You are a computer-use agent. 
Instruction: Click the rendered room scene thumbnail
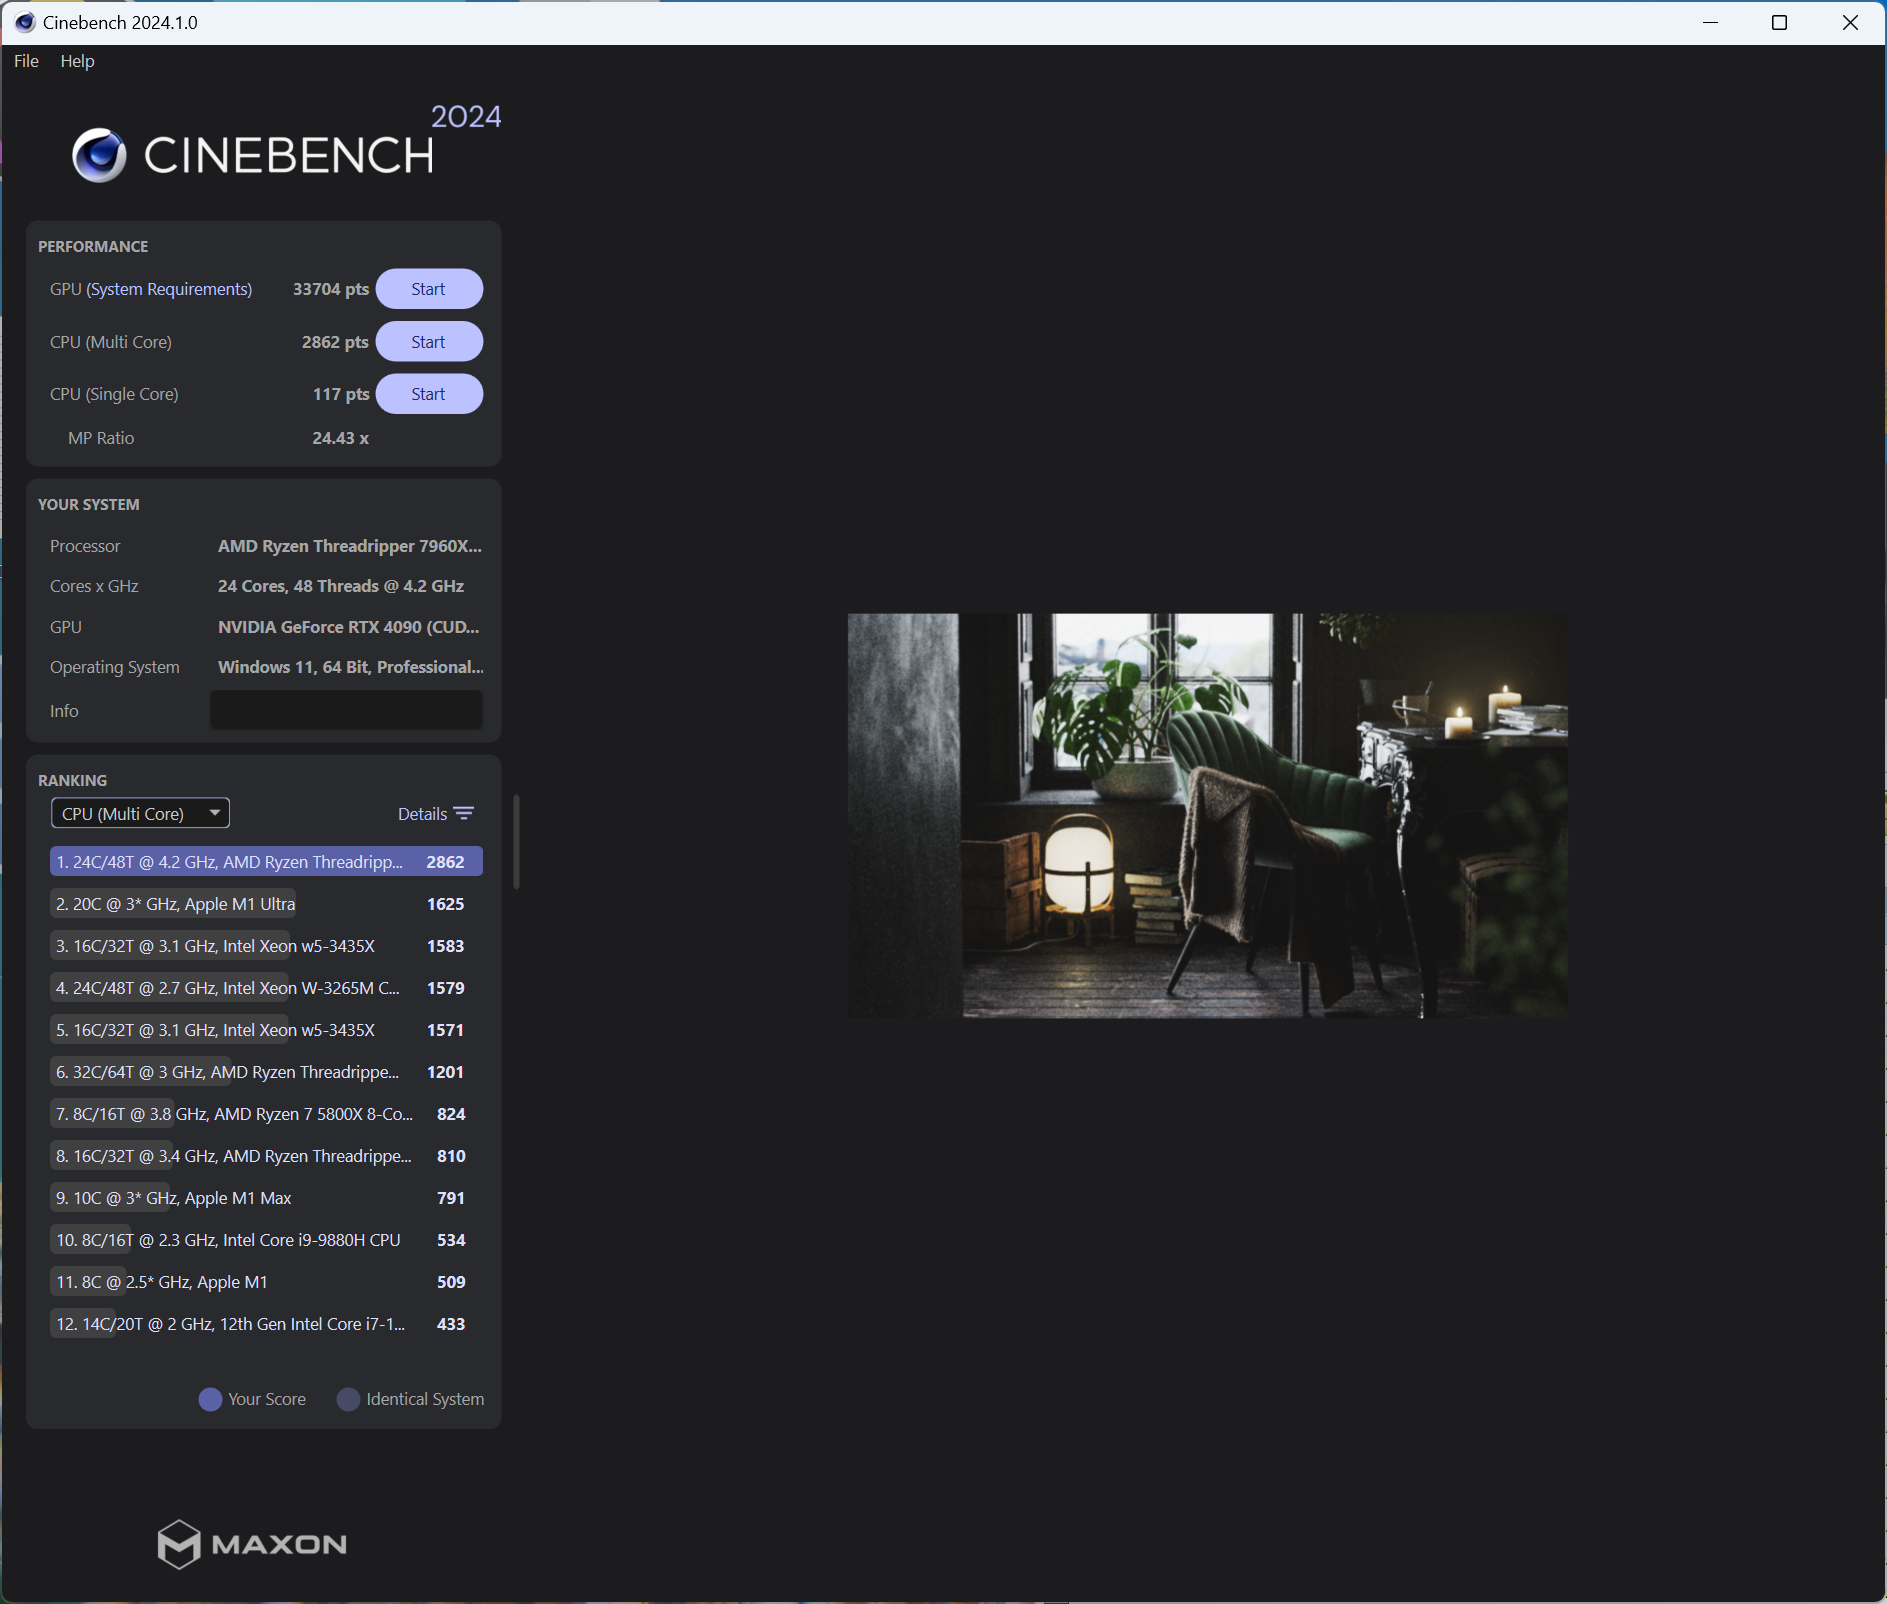point(1207,816)
